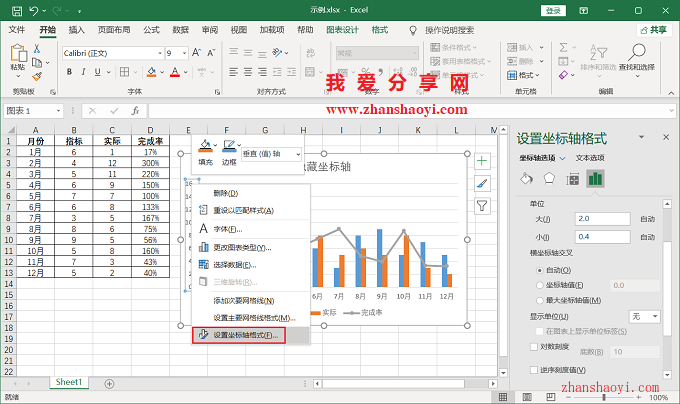Screen dimensions: 680x404
Task: Switch to 文本选项 in format pane
Action: click(x=589, y=158)
